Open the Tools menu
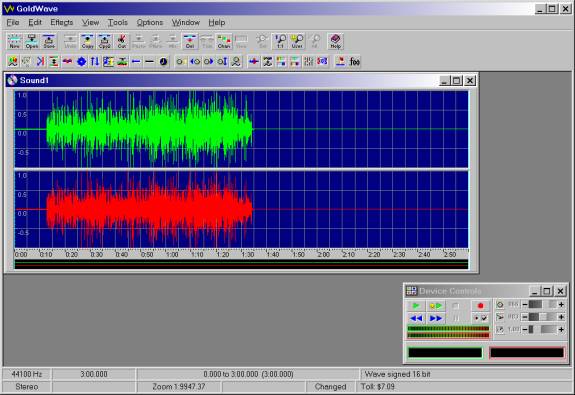Screen dimensions: 575x395 tap(117, 23)
